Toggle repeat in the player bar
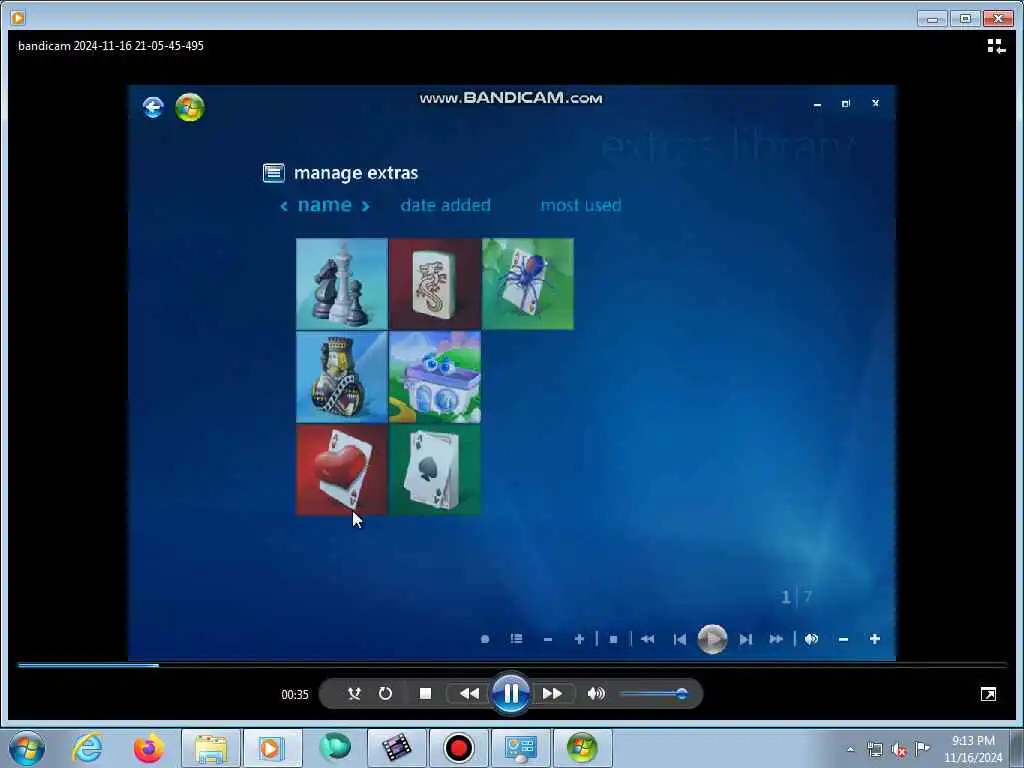This screenshot has height=768, width=1024. pyautogui.click(x=385, y=694)
